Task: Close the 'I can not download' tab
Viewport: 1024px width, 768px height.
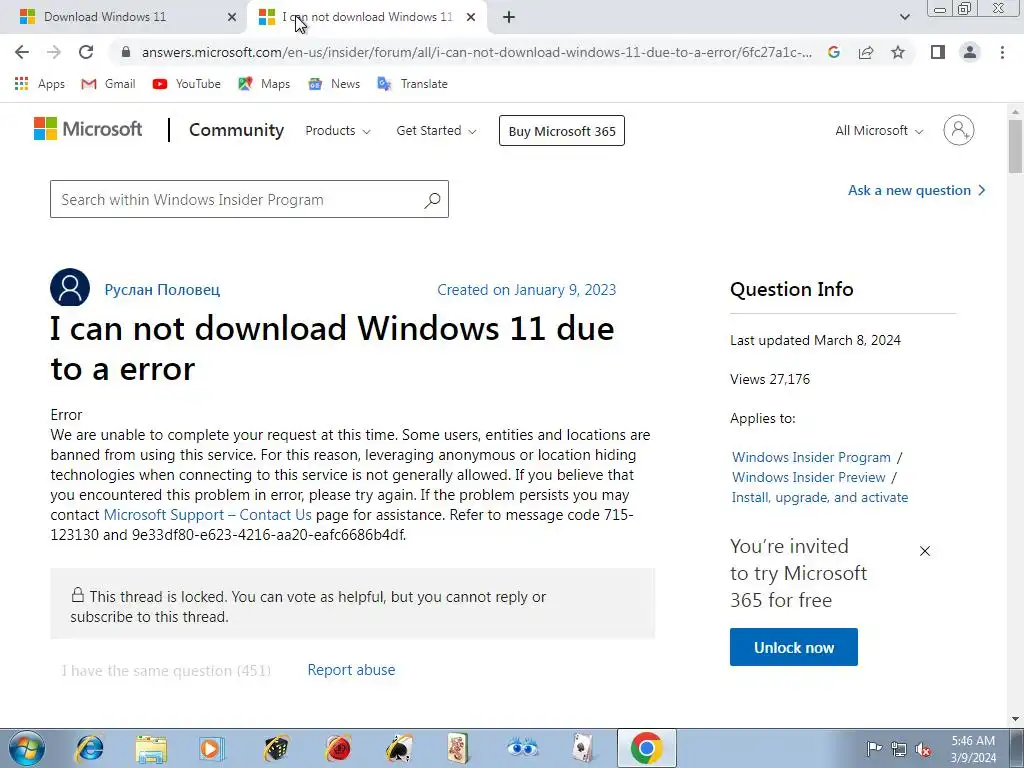Action: pyautogui.click(x=471, y=18)
